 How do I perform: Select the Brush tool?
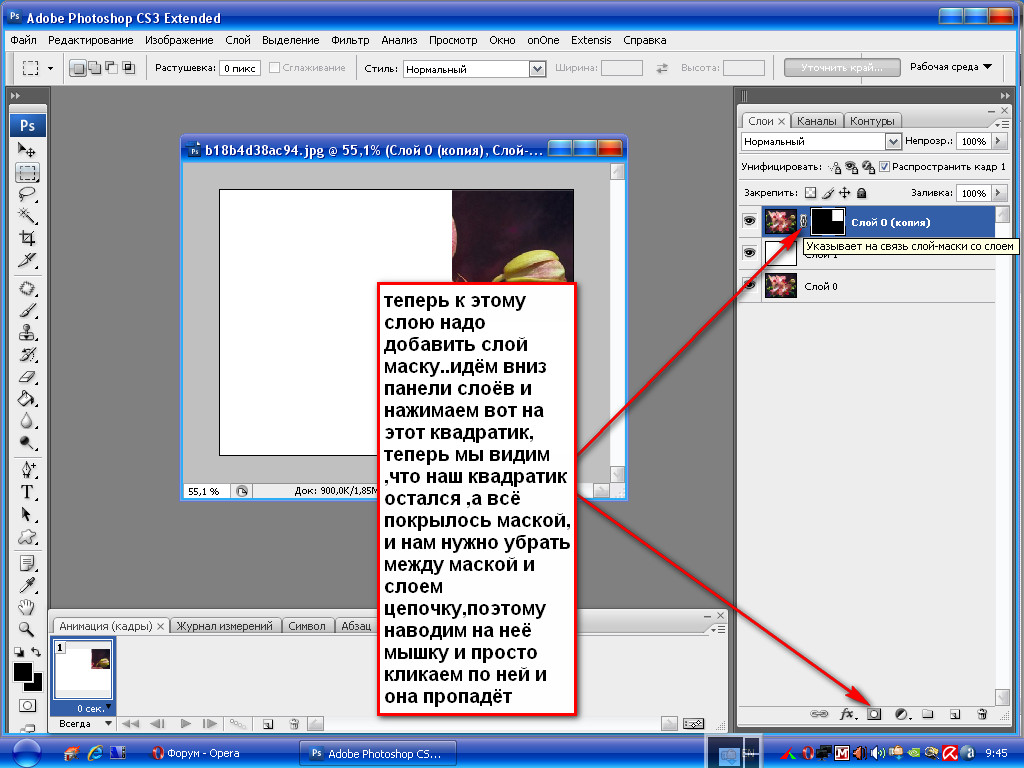(27, 310)
